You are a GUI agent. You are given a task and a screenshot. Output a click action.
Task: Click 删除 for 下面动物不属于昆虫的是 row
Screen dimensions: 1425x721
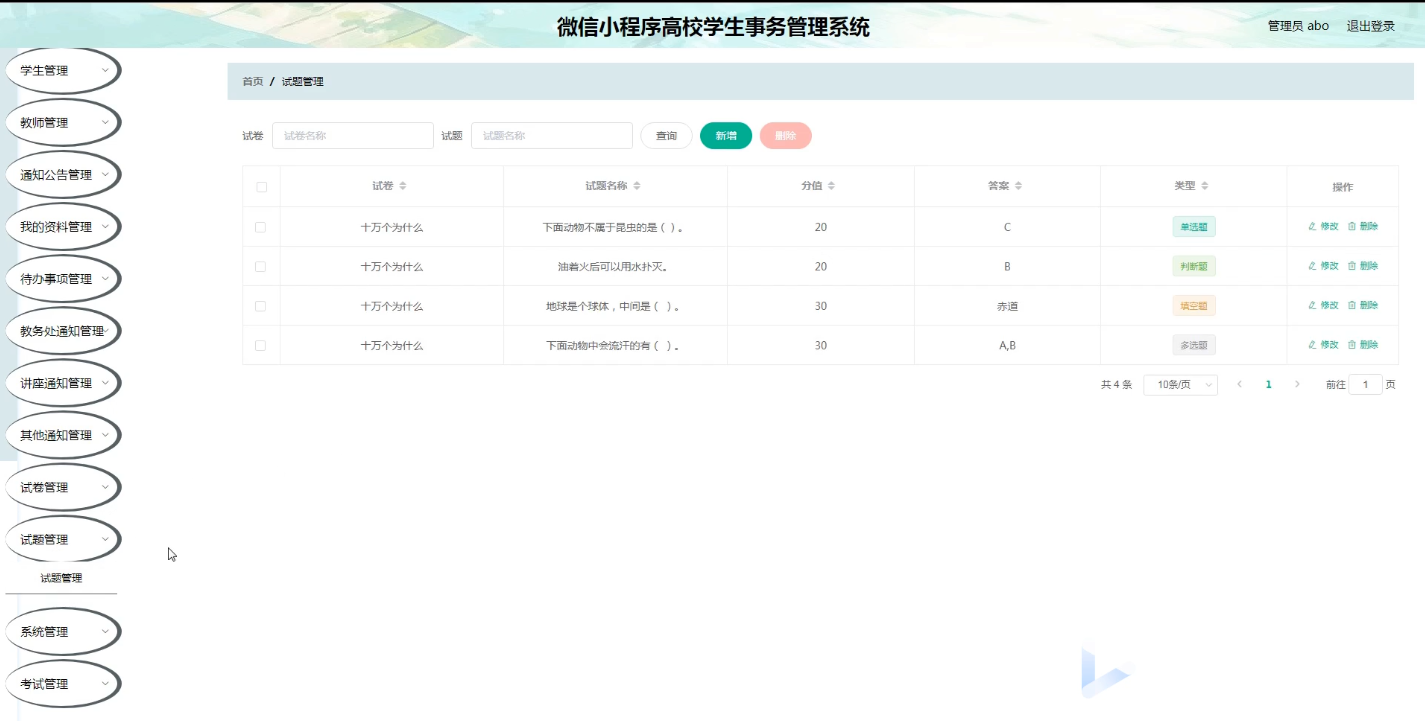1363,226
